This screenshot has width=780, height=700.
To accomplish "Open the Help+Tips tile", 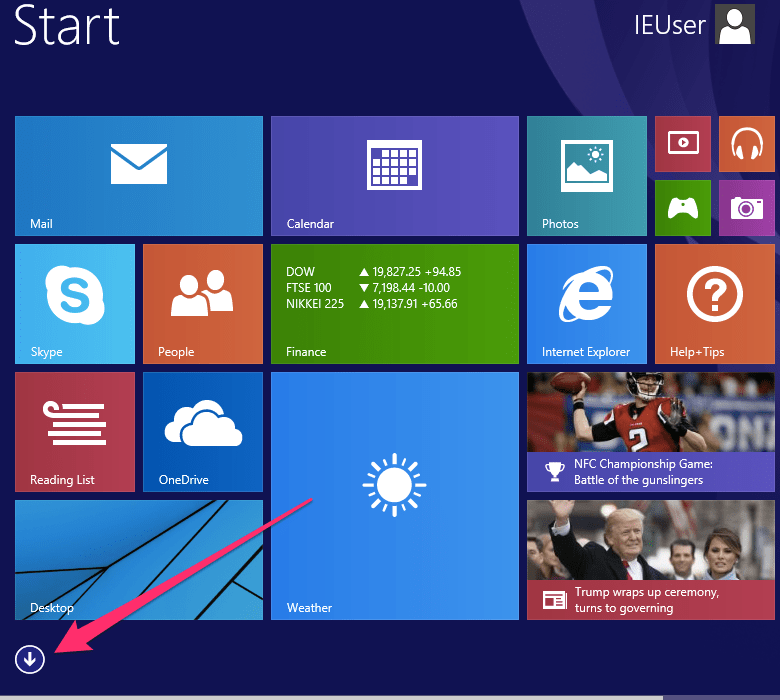I will click(715, 303).
